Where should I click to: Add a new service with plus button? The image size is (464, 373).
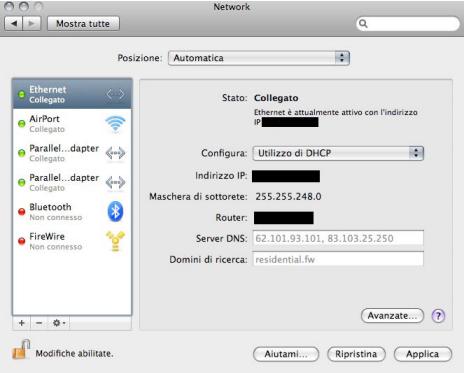(22, 323)
